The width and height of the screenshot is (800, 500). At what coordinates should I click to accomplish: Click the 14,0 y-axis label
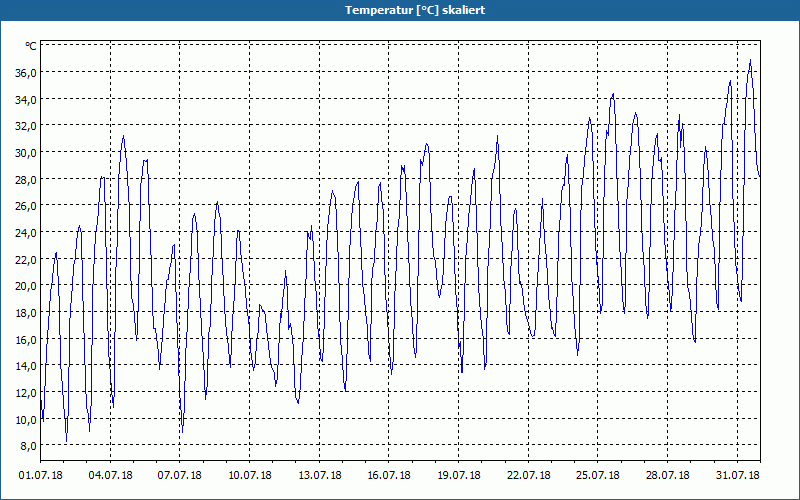tap(26, 366)
